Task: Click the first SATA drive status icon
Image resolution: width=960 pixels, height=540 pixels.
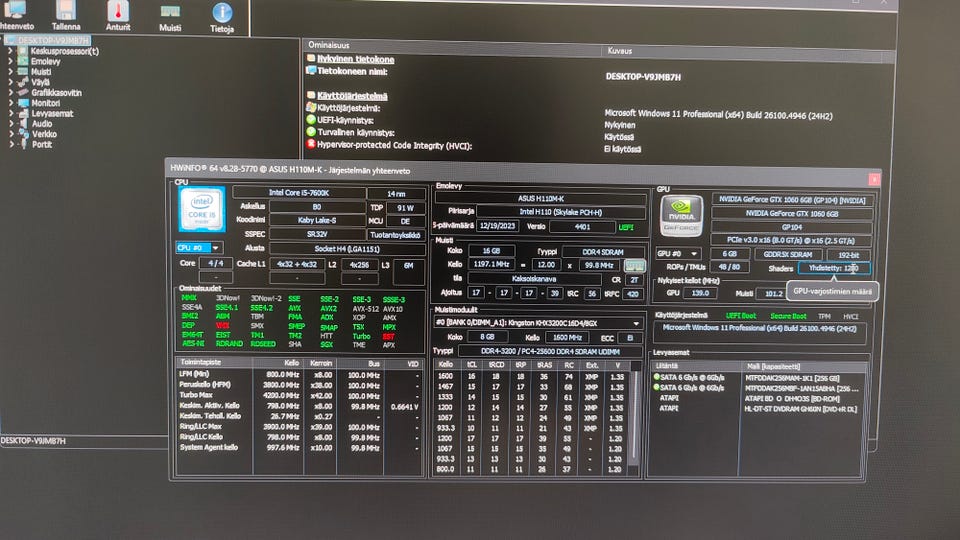Action: (656, 378)
